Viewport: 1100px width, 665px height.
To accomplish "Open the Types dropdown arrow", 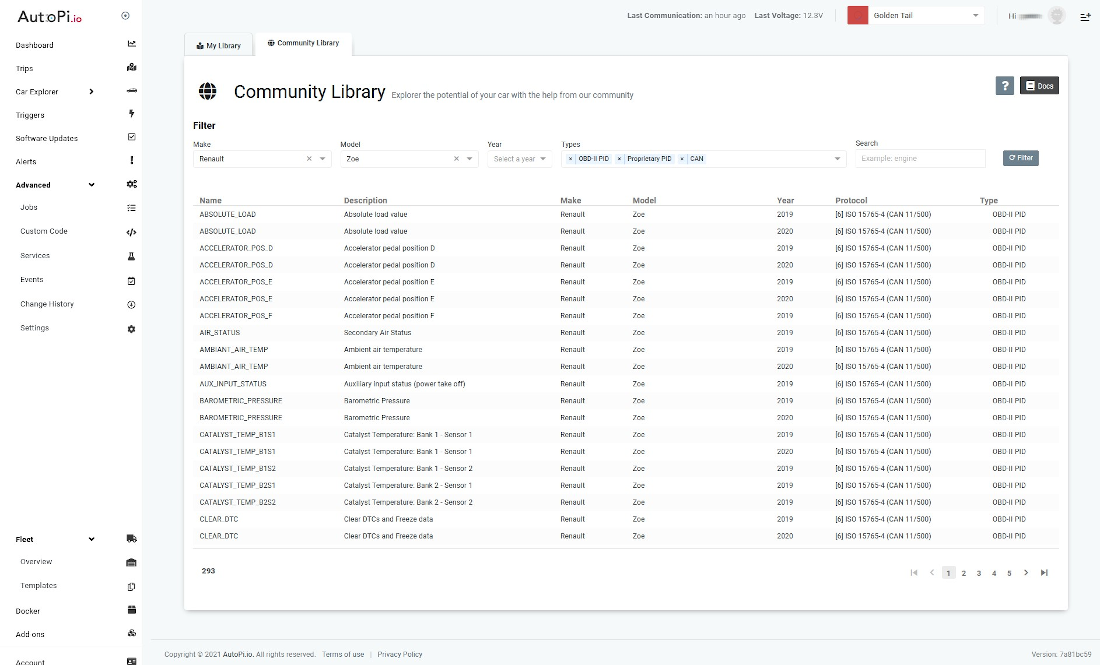I will point(837,159).
